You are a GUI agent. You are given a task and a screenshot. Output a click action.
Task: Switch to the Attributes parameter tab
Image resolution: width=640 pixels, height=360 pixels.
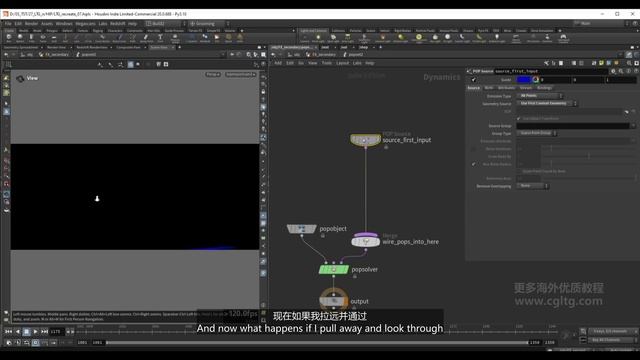[x=507, y=88]
